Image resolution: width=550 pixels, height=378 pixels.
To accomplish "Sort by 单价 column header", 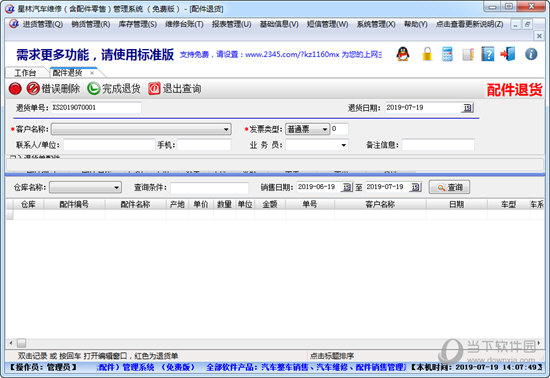I will pyautogui.click(x=201, y=204).
